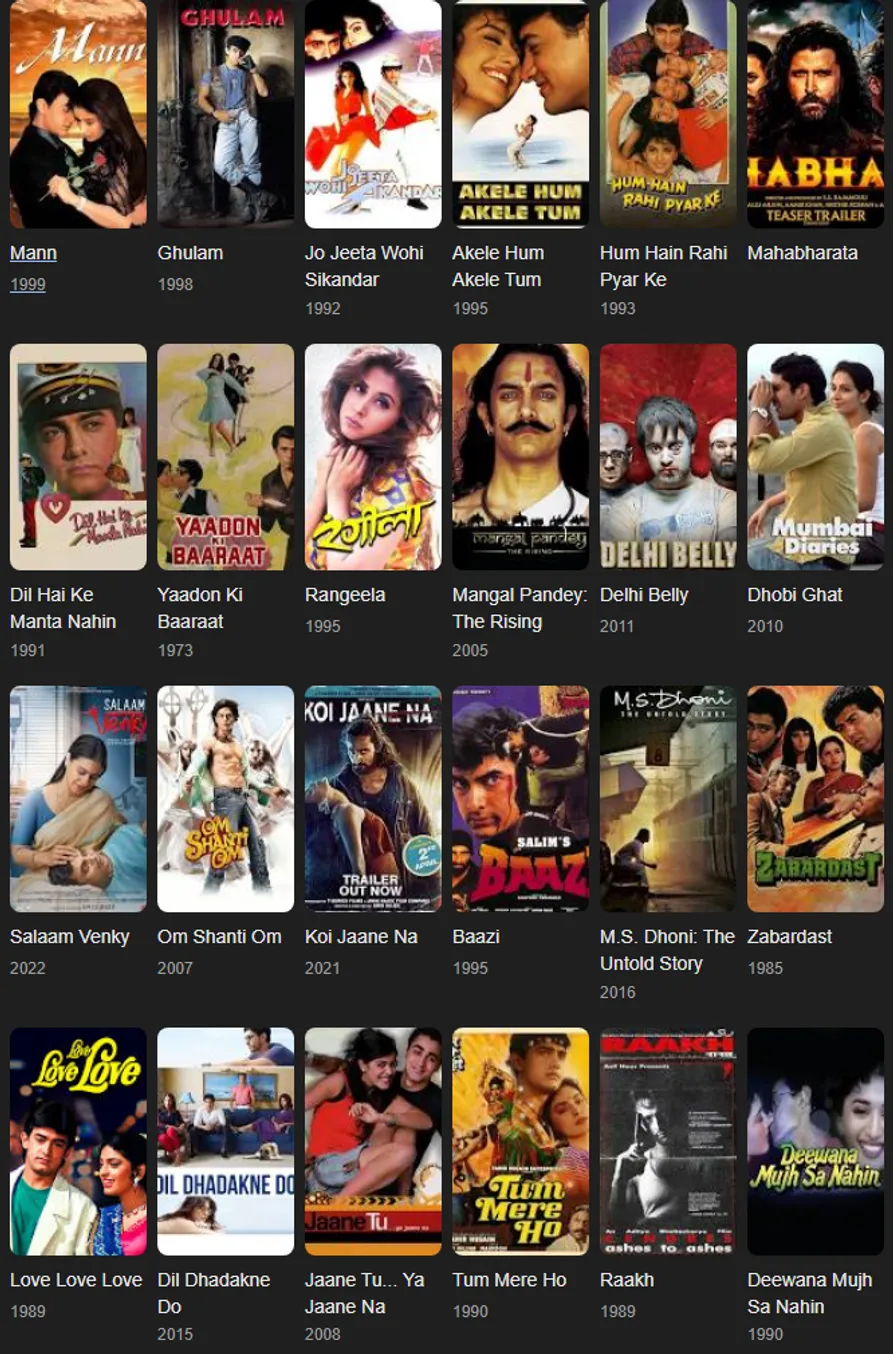The width and height of the screenshot is (893, 1354).
Task: Select the Rangeela movie poster
Action: (373, 457)
